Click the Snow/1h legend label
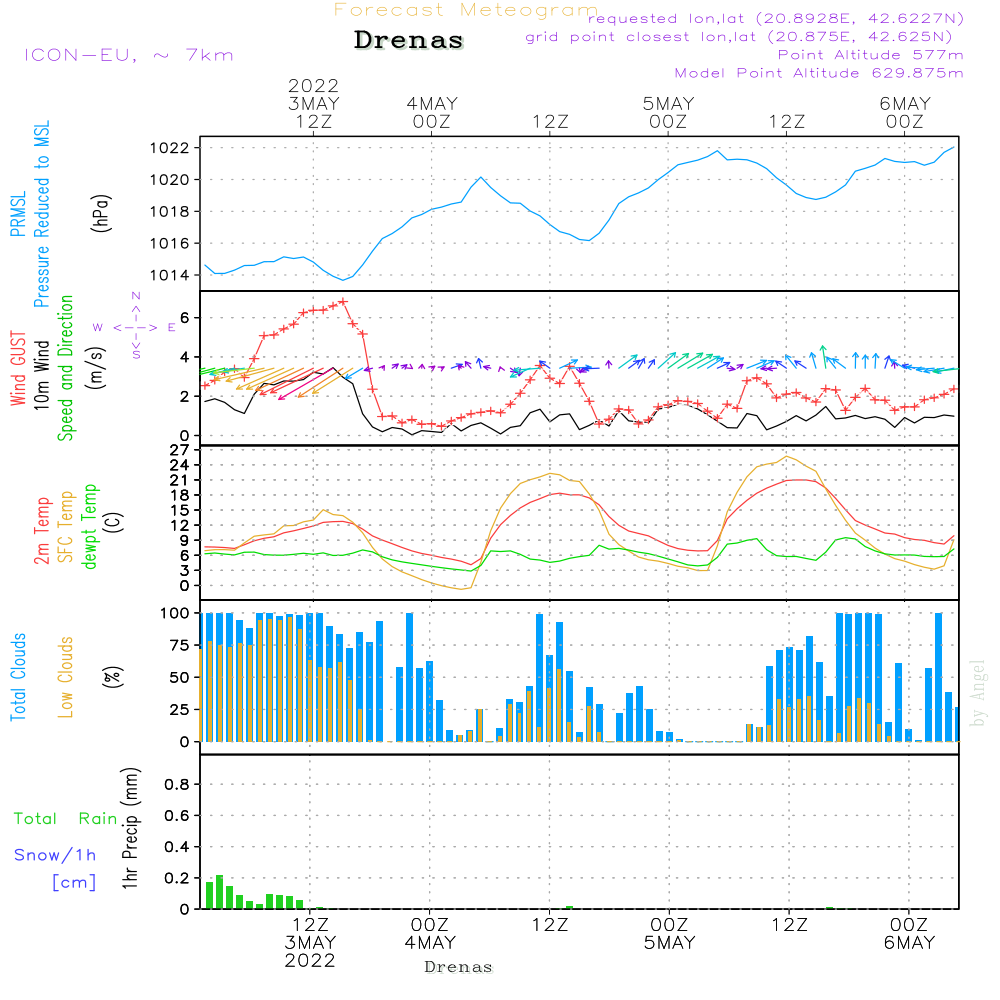Screen dimensions: 1000x1000 pyautogui.click(x=55, y=855)
